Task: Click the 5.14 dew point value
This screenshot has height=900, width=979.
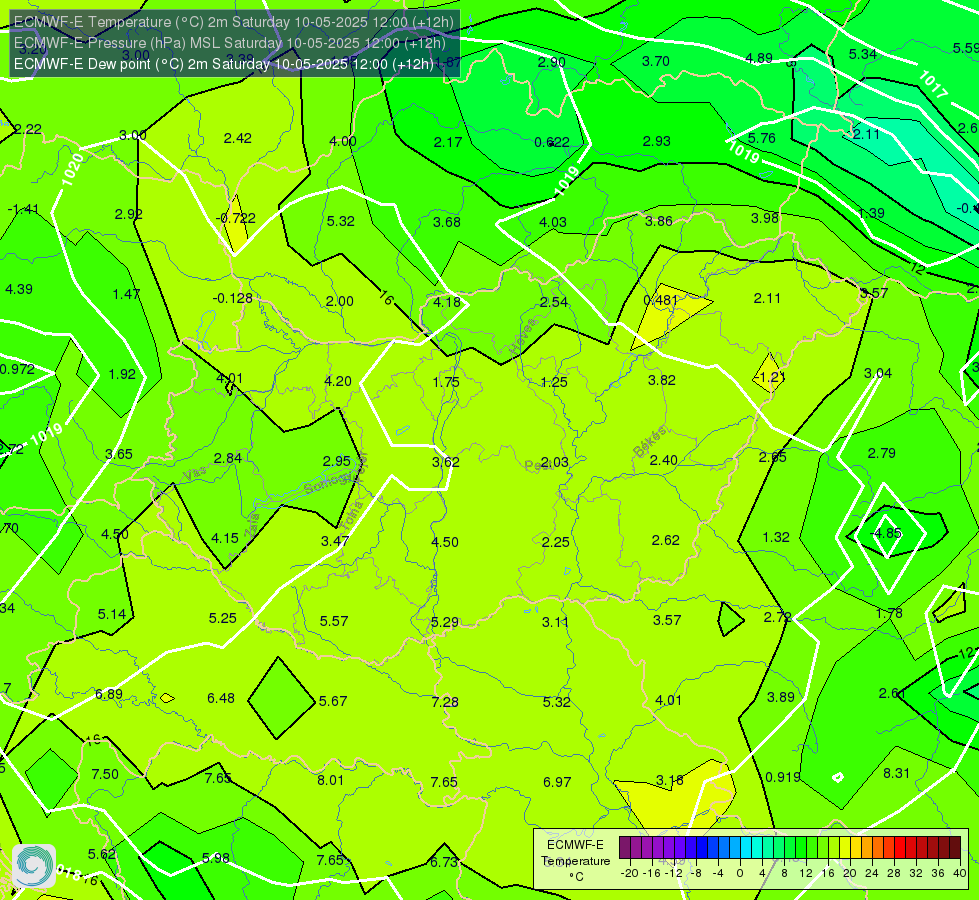Action: coord(112,614)
